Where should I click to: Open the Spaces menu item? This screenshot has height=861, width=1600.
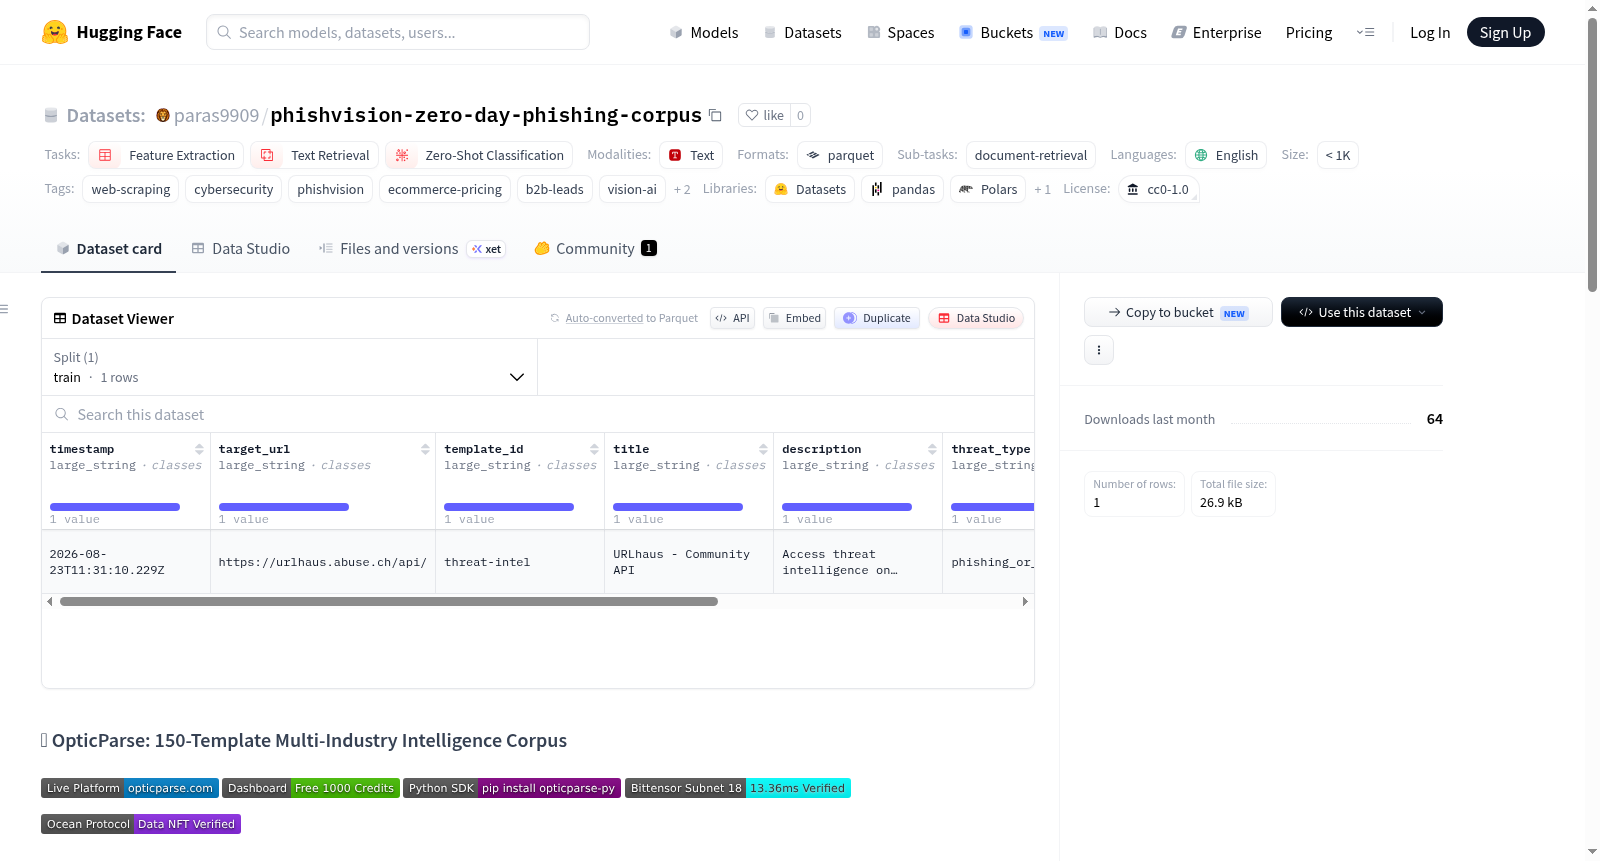coord(901,32)
